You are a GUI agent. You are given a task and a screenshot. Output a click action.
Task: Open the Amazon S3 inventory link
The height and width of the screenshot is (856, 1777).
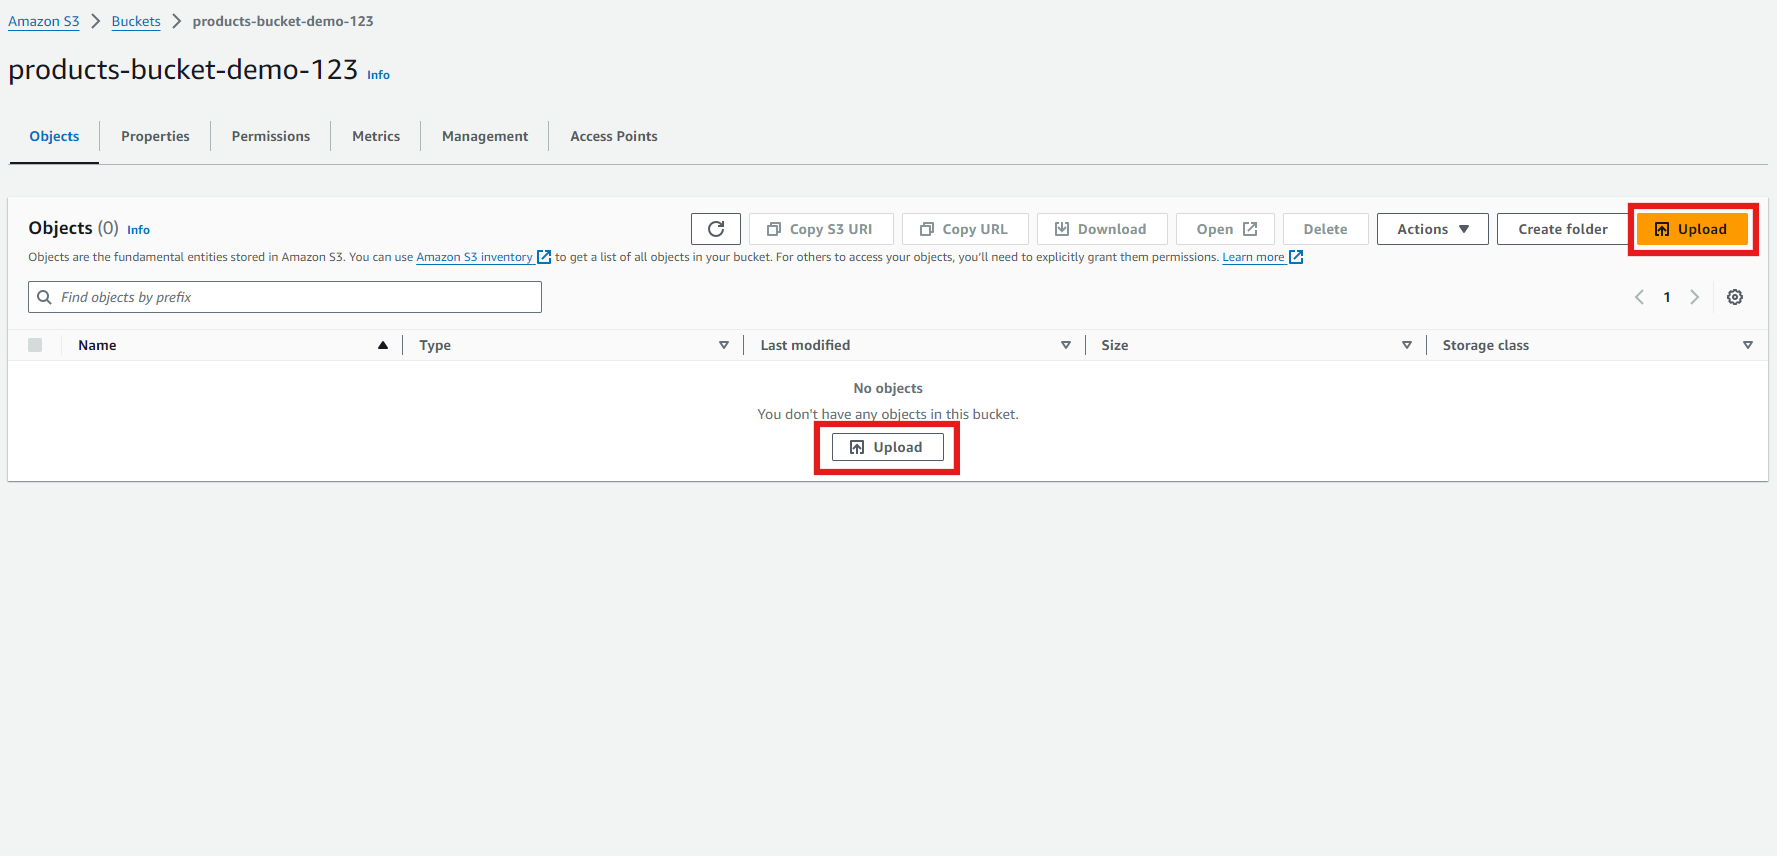click(x=483, y=257)
